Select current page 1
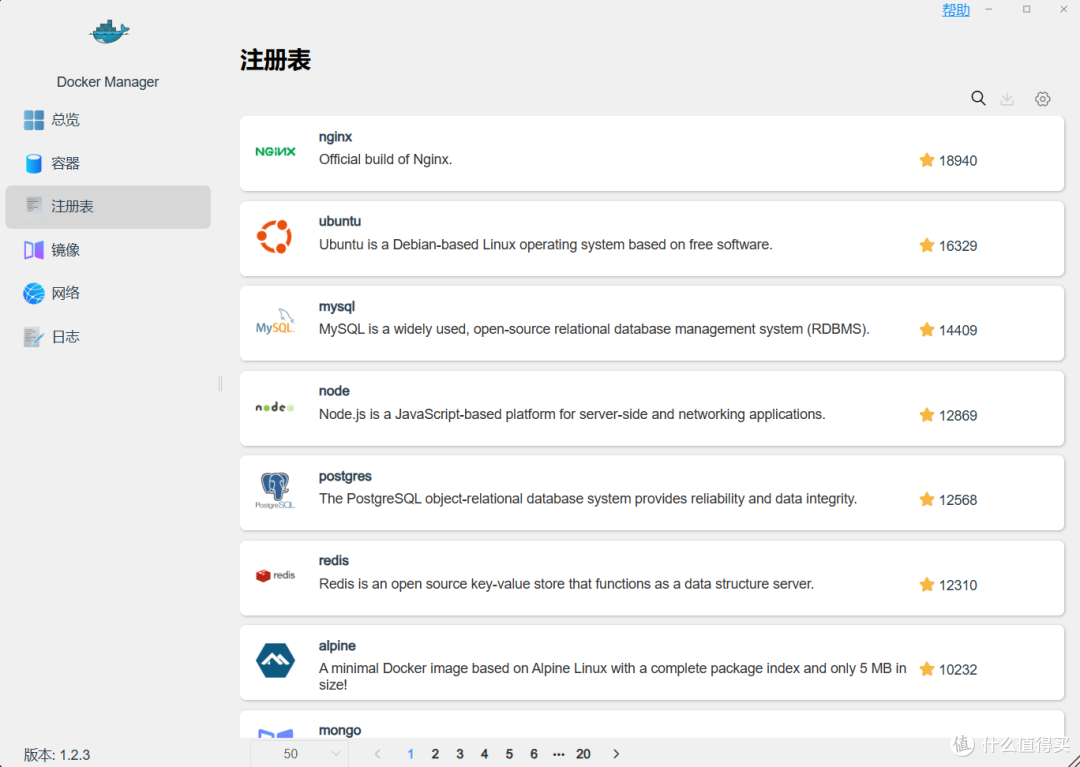 click(x=411, y=754)
